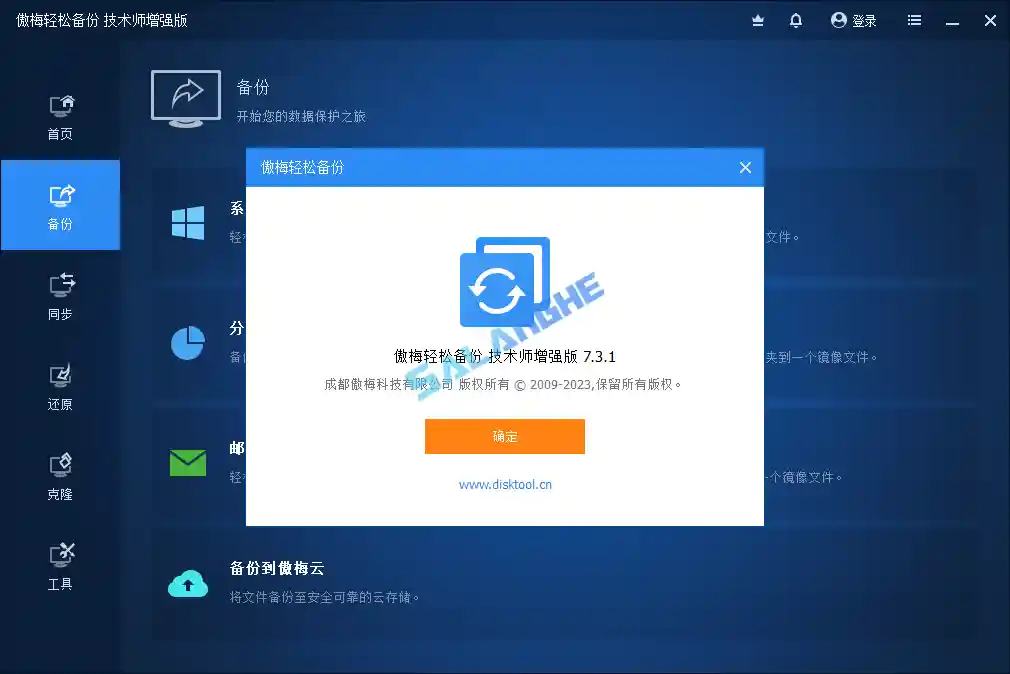Click the backup monitor icon in the header

pyautogui.click(x=757, y=20)
